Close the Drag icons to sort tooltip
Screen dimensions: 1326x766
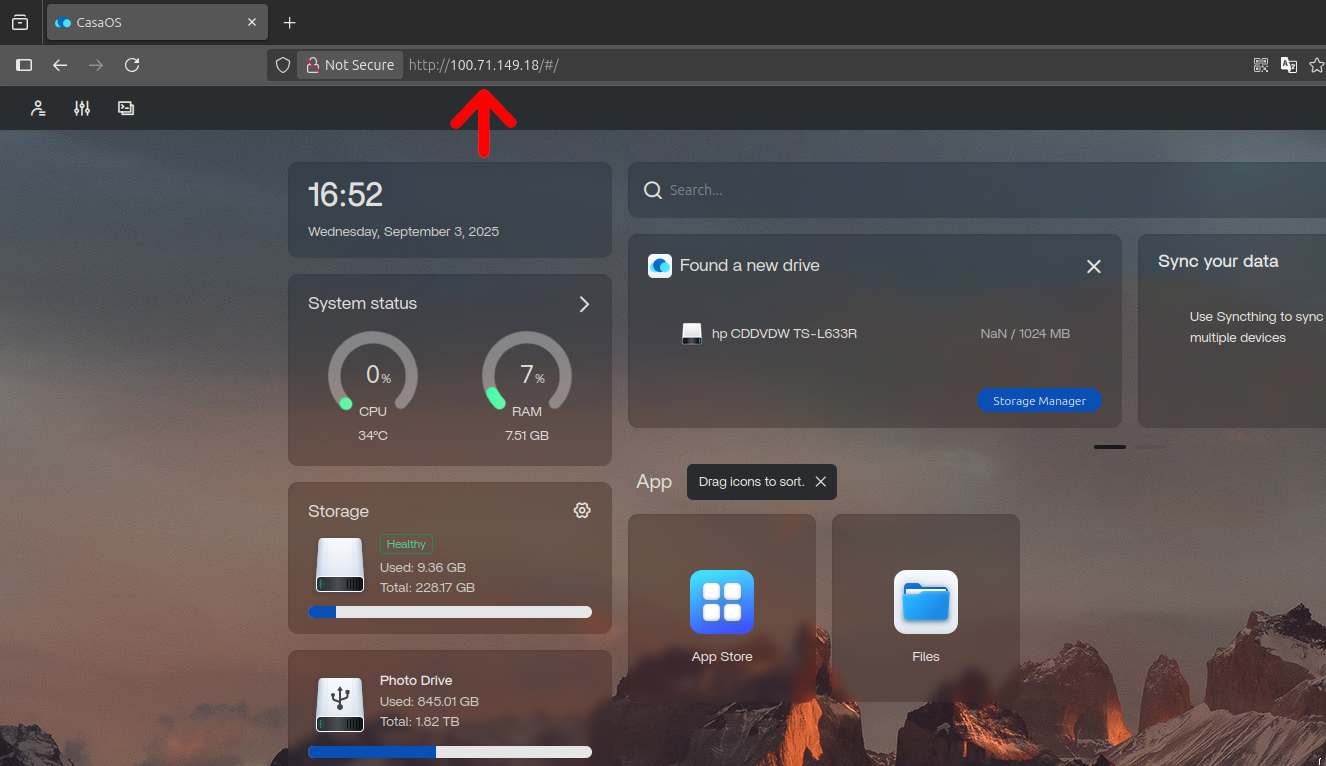pyautogui.click(x=820, y=482)
